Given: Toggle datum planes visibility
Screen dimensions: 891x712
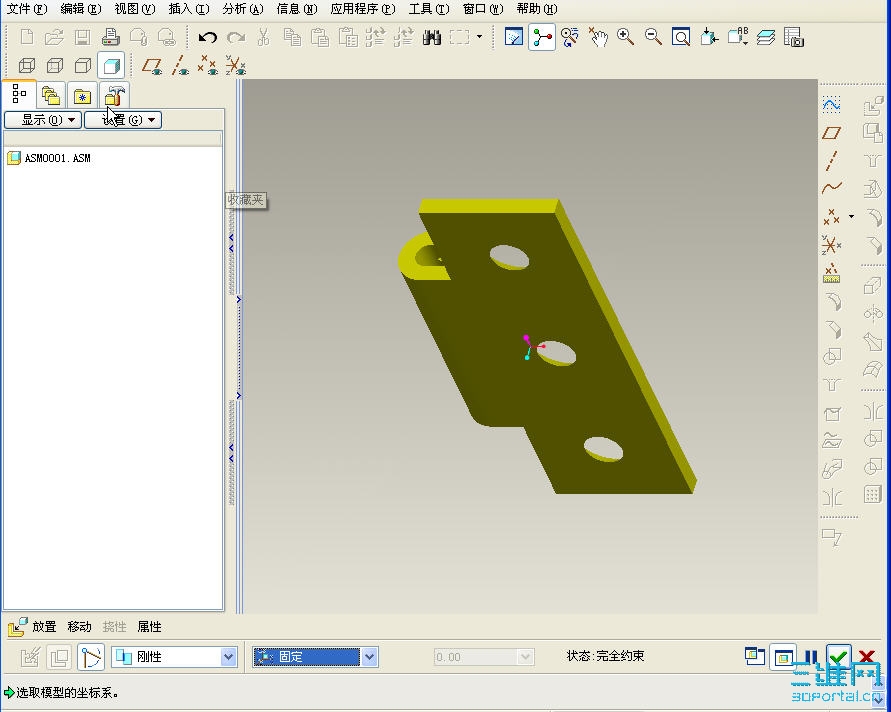Looking at the screenshot, I should (152, 66).
